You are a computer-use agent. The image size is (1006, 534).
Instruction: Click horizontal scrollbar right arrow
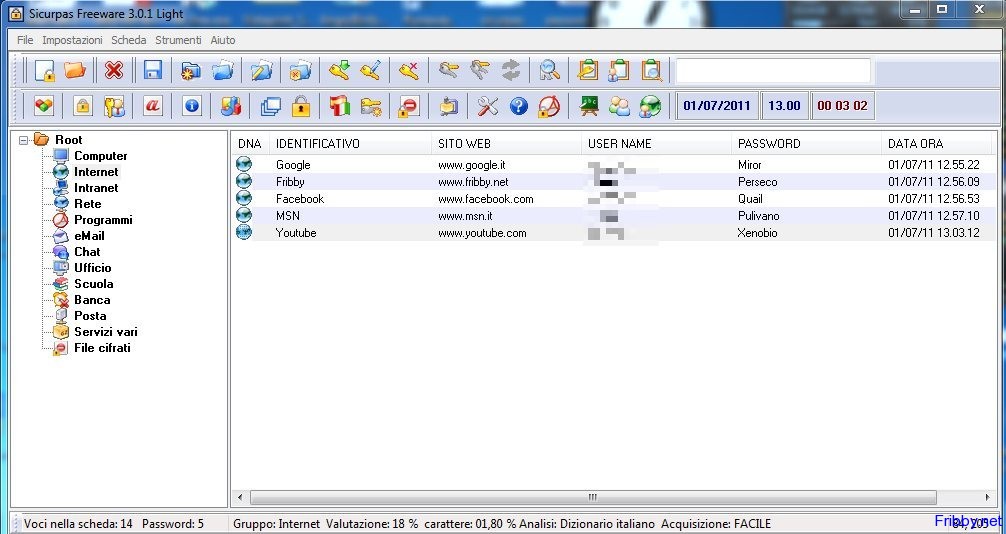pos(987,497)
